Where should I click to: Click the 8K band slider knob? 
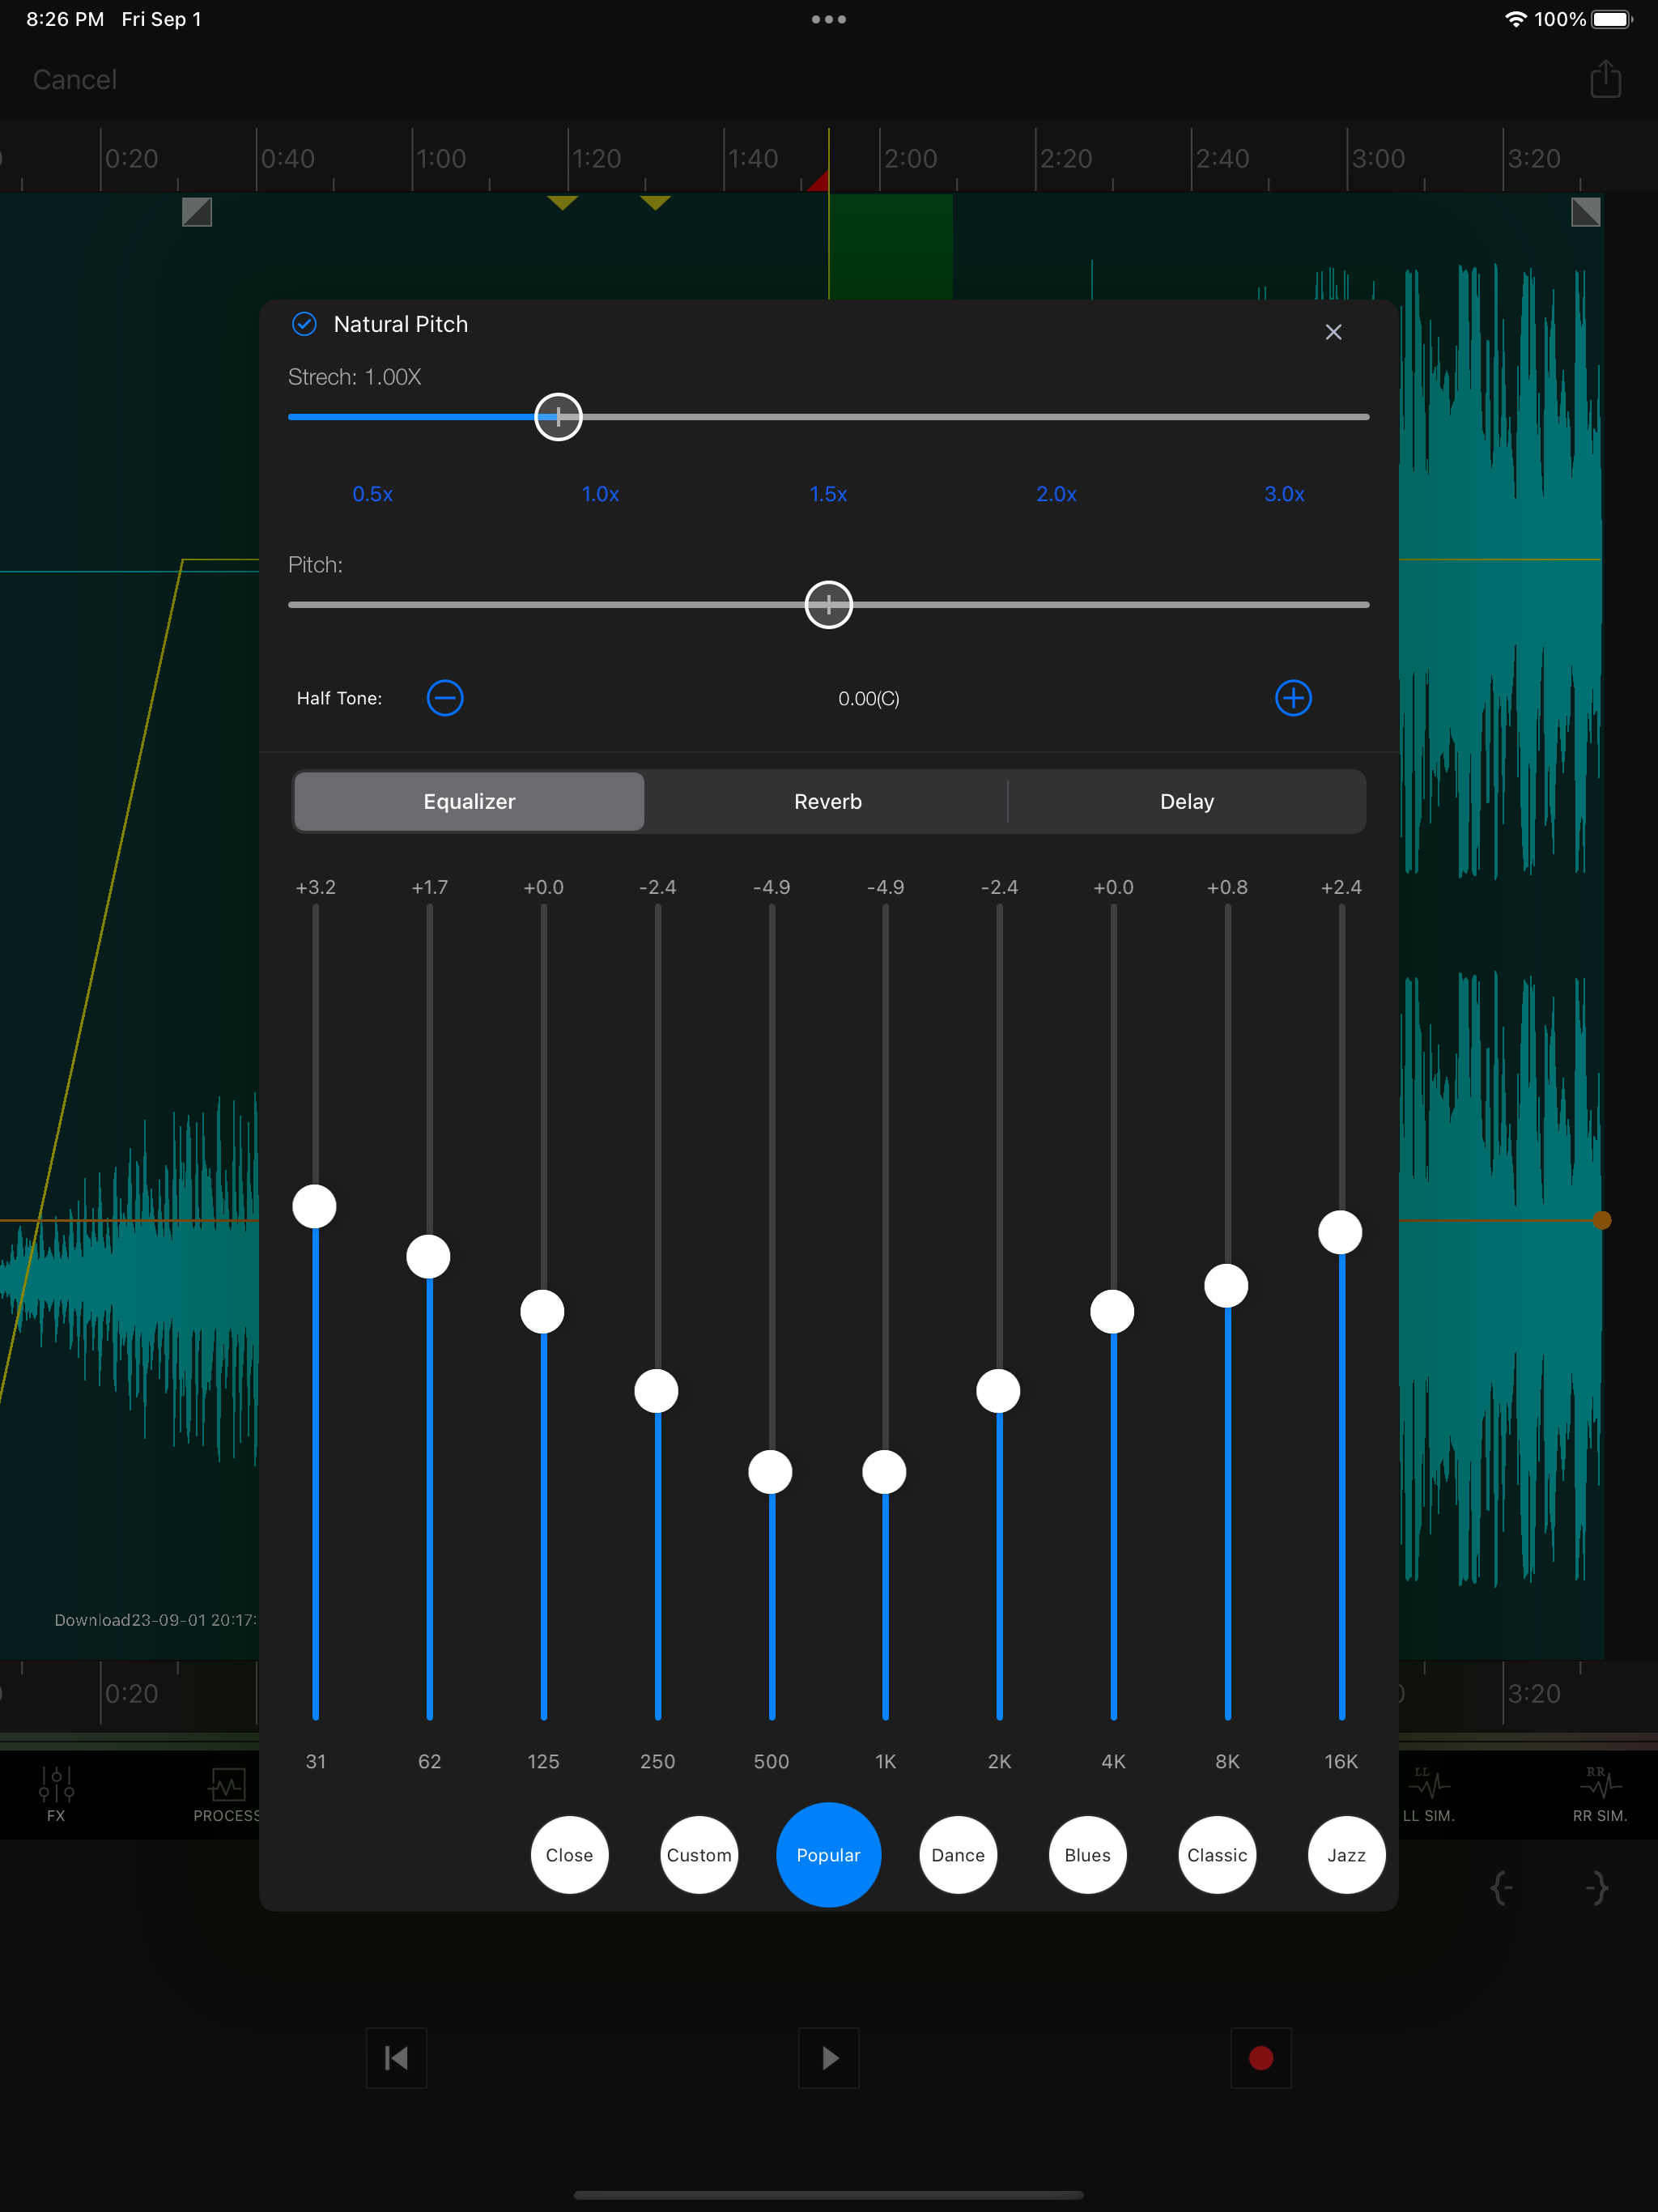click(1226, 1286)
